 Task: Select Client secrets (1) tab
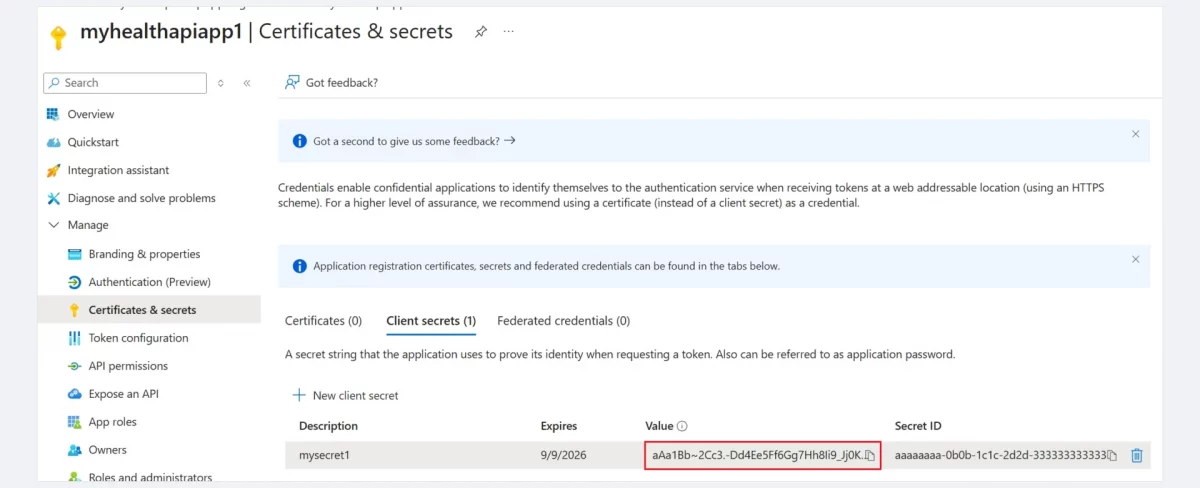click(431, 321)
